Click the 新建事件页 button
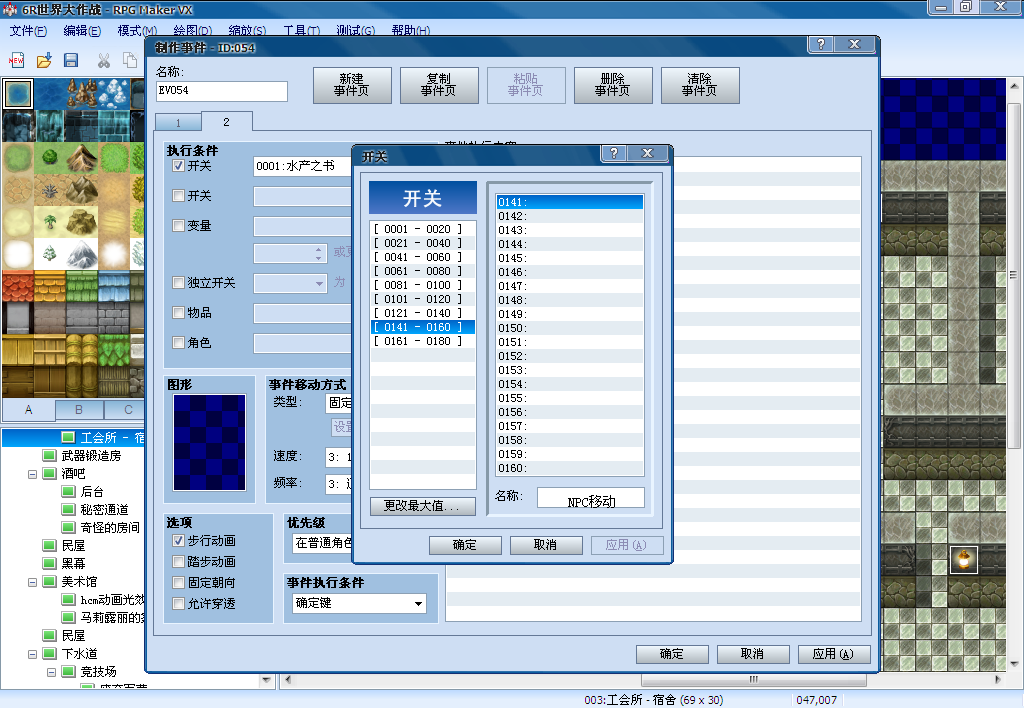The image size is (1024, 708). coord(352,86)
